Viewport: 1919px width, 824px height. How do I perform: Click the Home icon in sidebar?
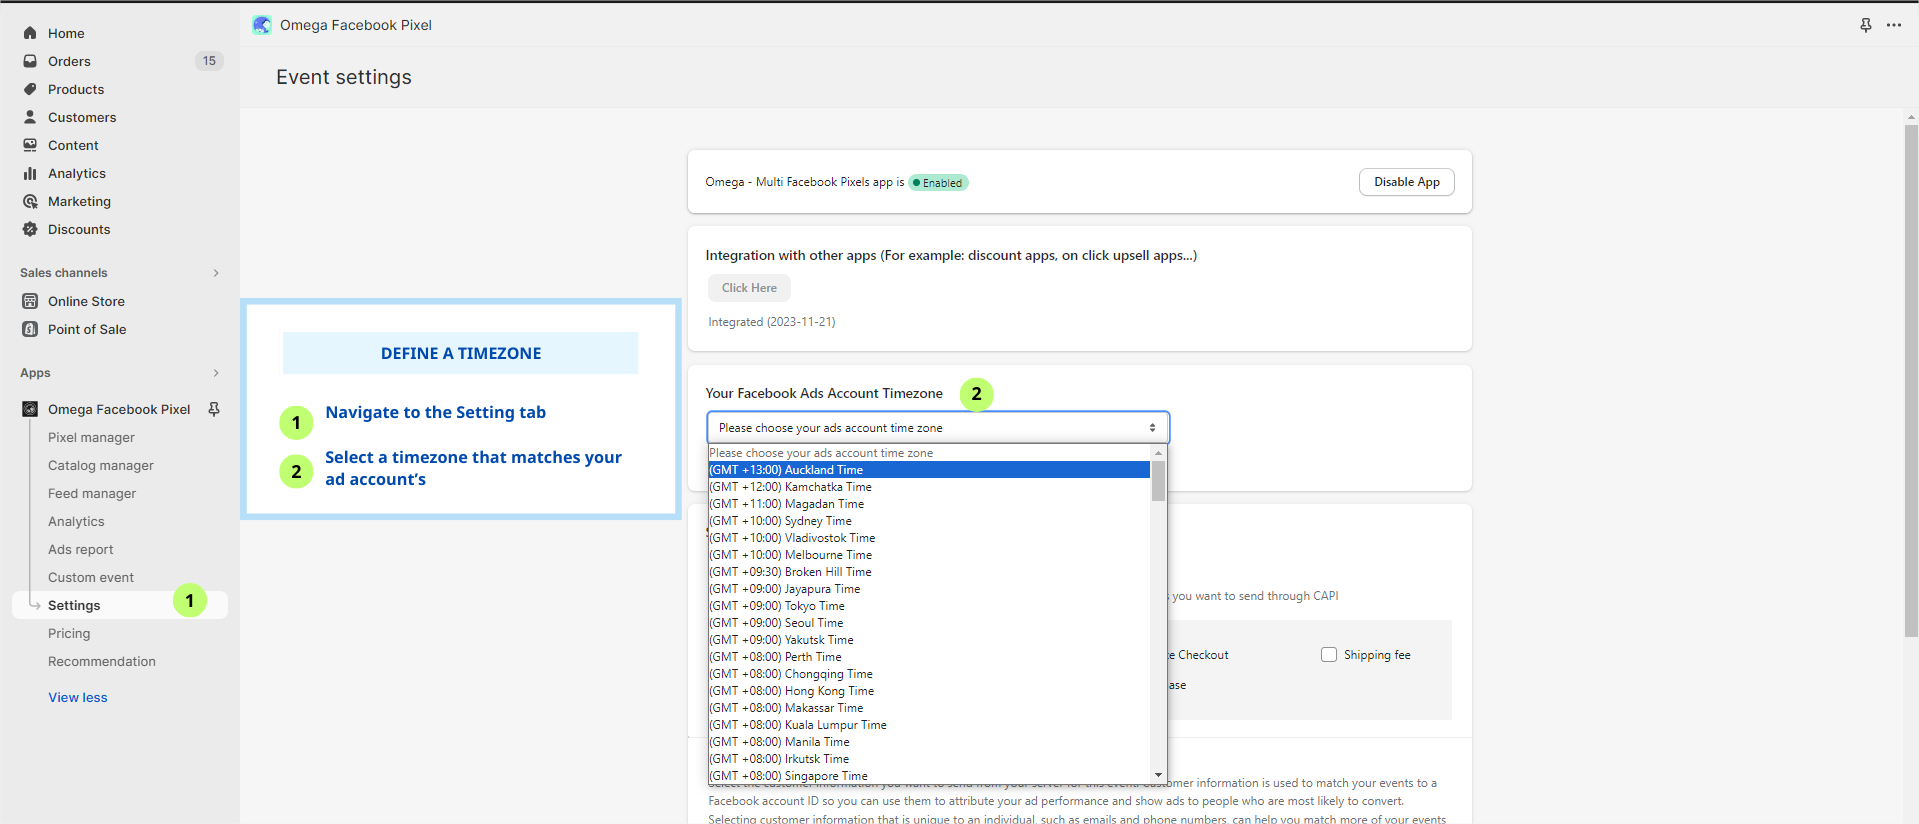(30, 33)
